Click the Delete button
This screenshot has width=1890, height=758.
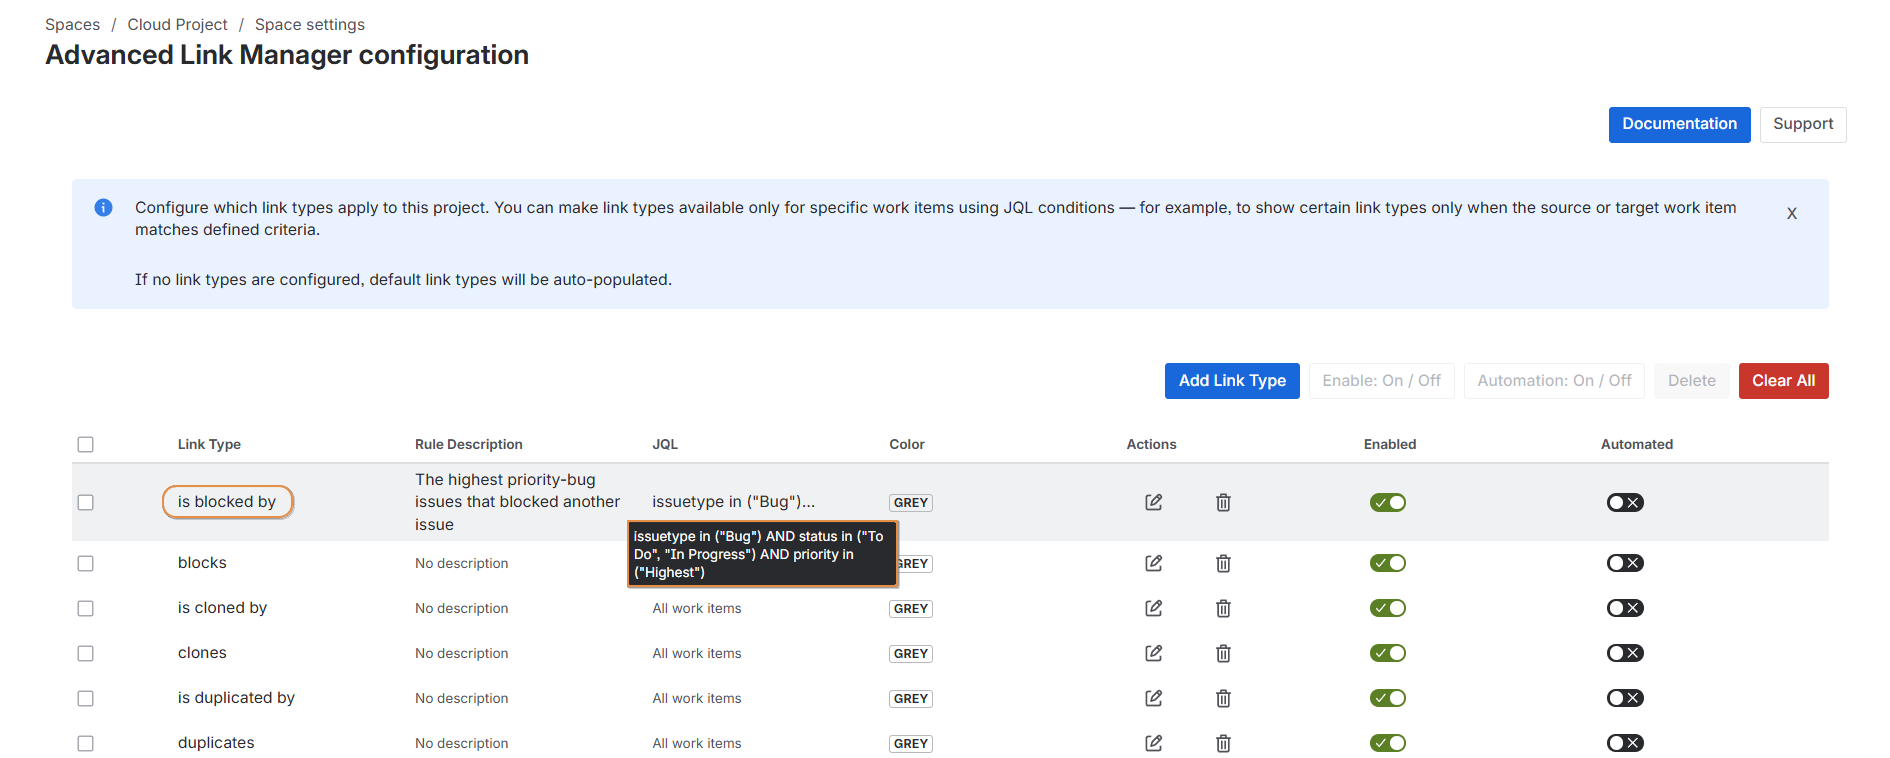click(1691, 381)
